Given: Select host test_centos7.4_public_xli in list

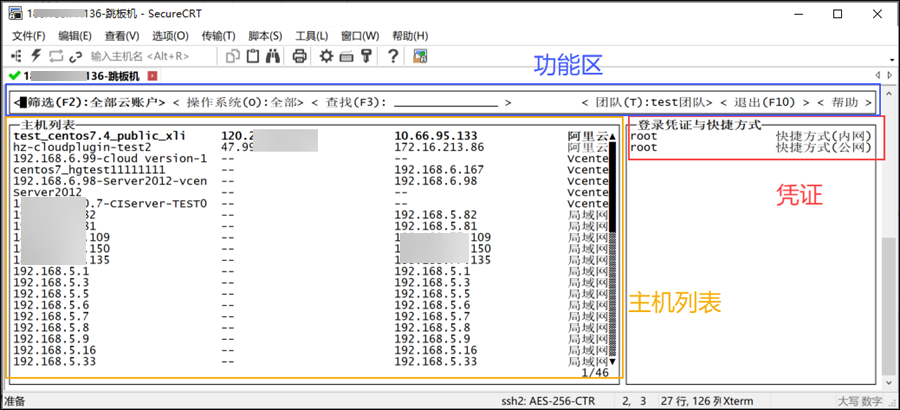Looking at the screenshot, I should click(x=100, y=135).
